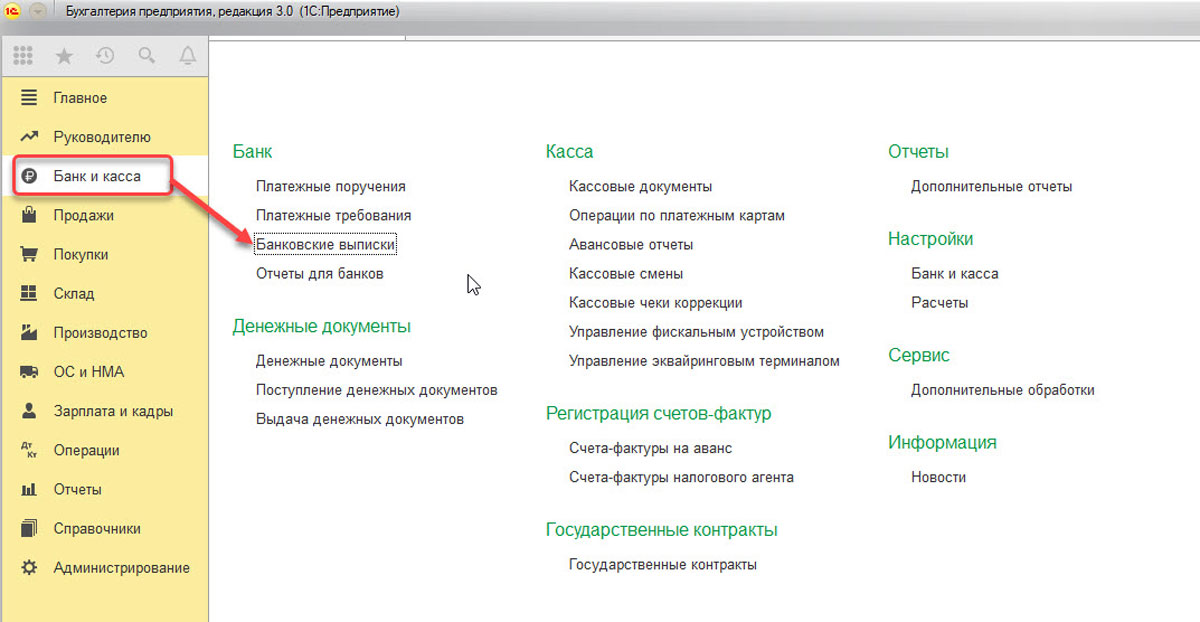Click the ОС и НМА truck icon
This screenshot has height=622, width=1200.
click(x=29, y=372)
